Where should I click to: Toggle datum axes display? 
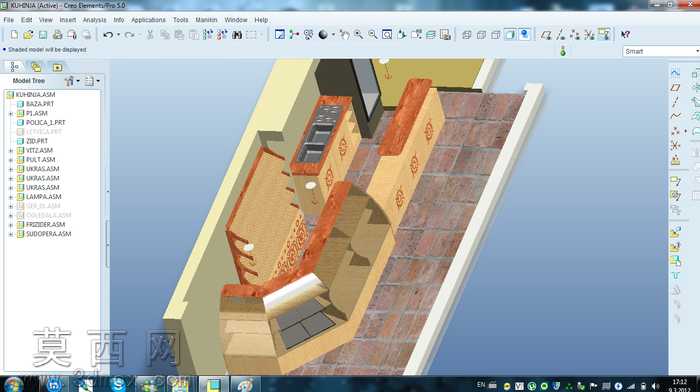pyautogui.click(x=560, y=34)
